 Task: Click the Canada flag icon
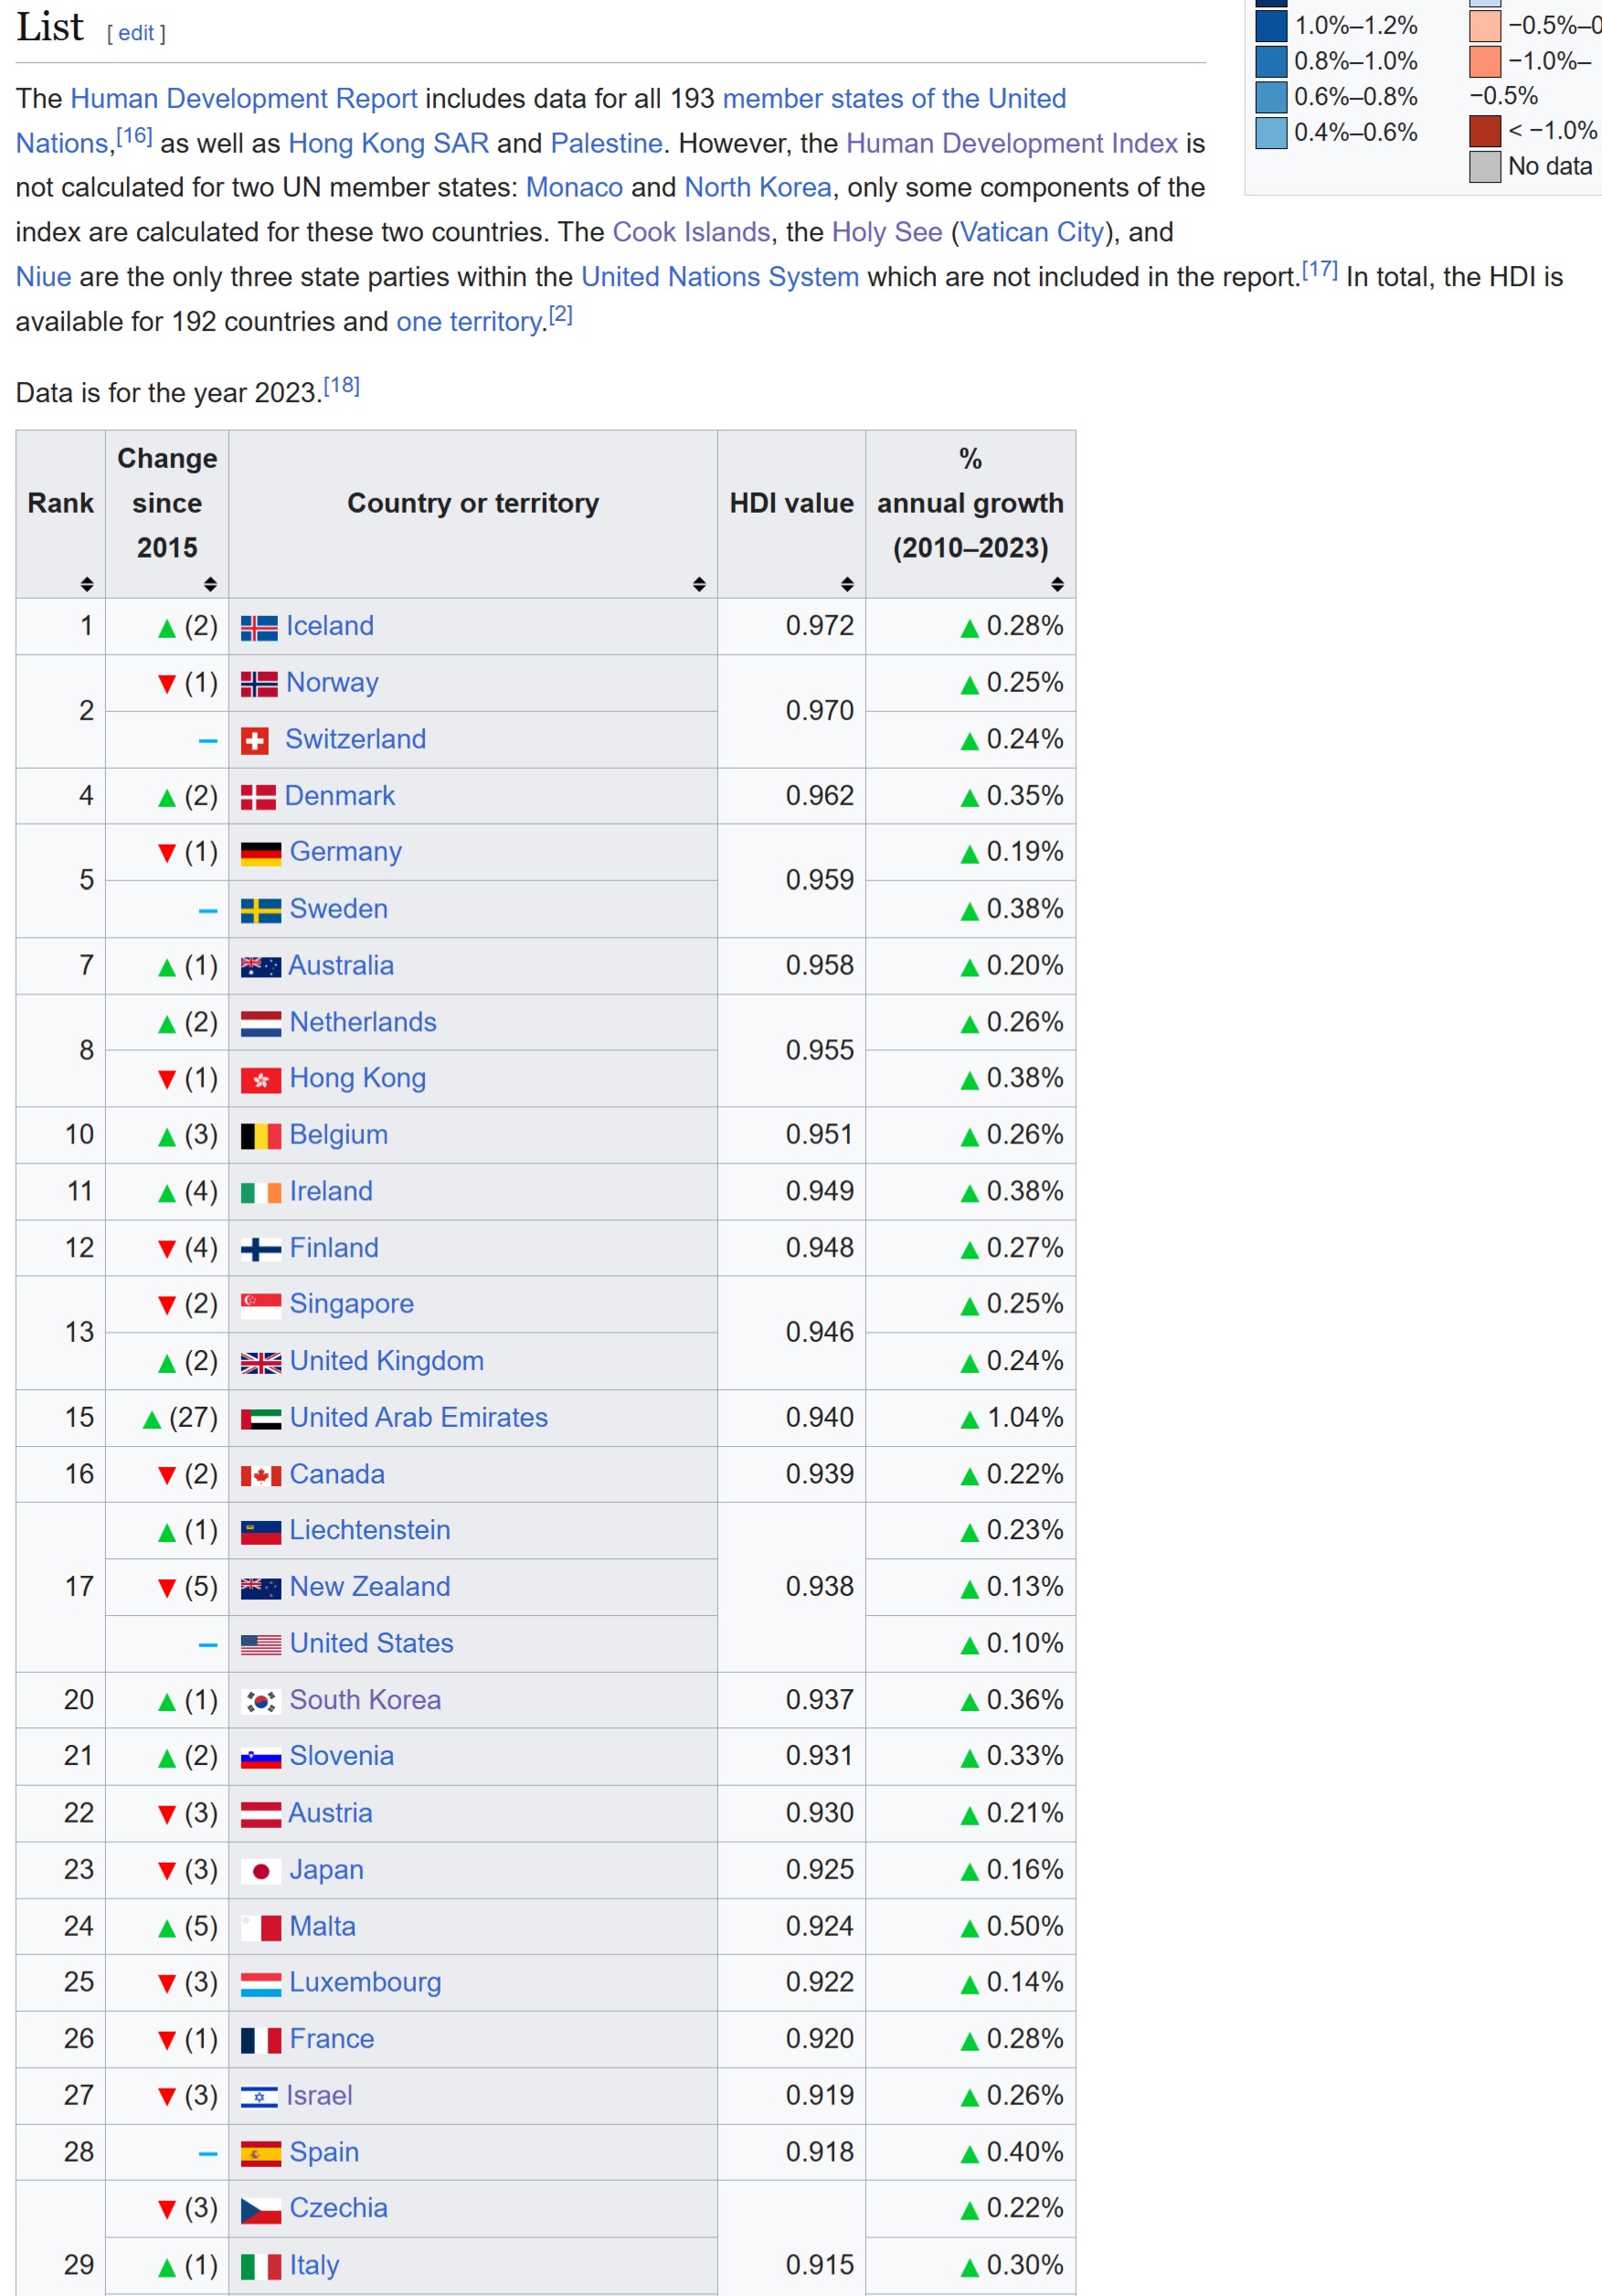pos(261,1476)
